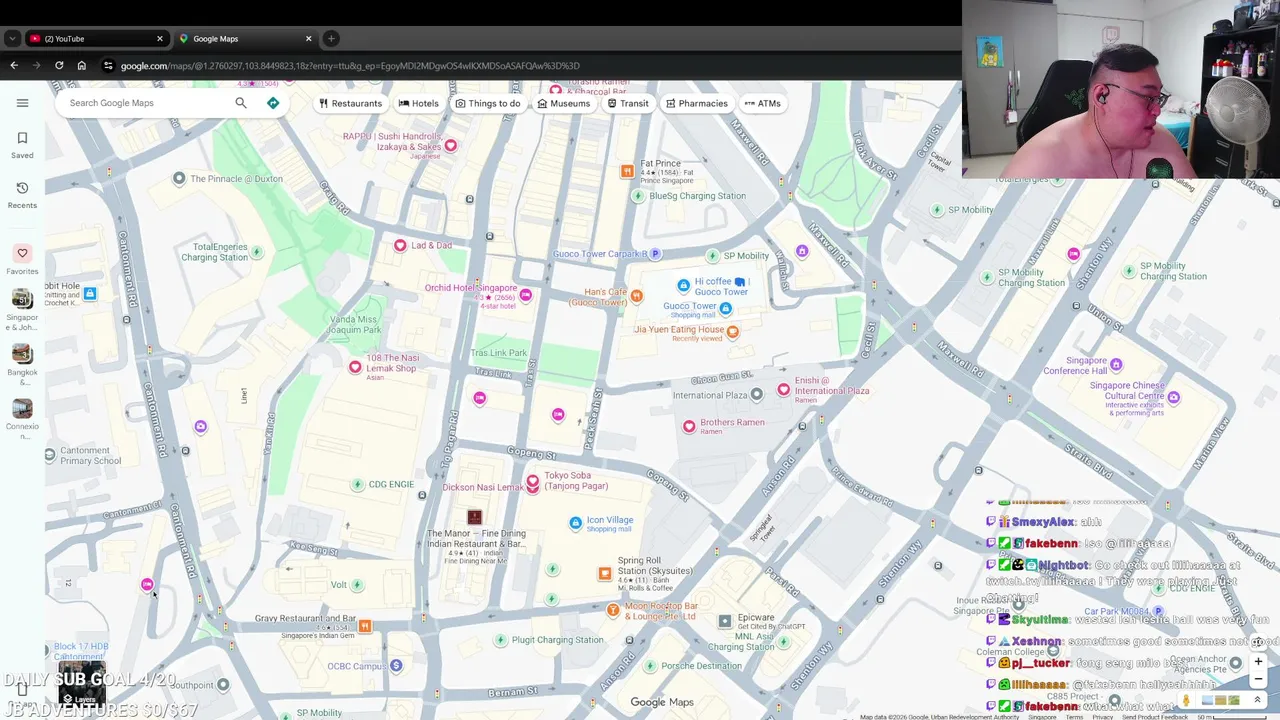The width and height of the screenshot is (1280, 720).
Task: Click The Manor fine dining pin
Action: tap(474, 517)
